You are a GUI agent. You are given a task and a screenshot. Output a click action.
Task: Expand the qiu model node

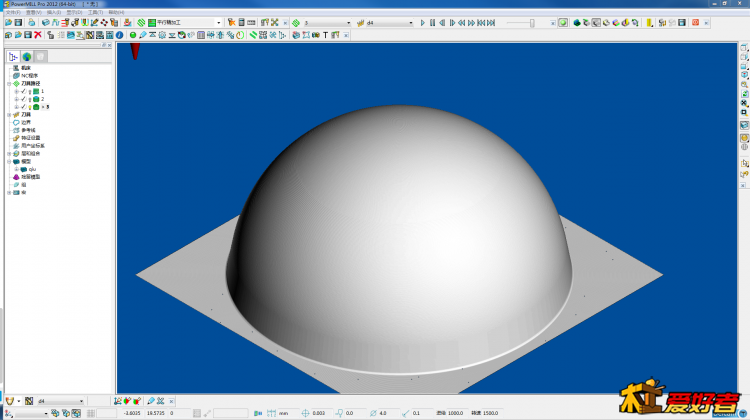[x=17, y=169]
